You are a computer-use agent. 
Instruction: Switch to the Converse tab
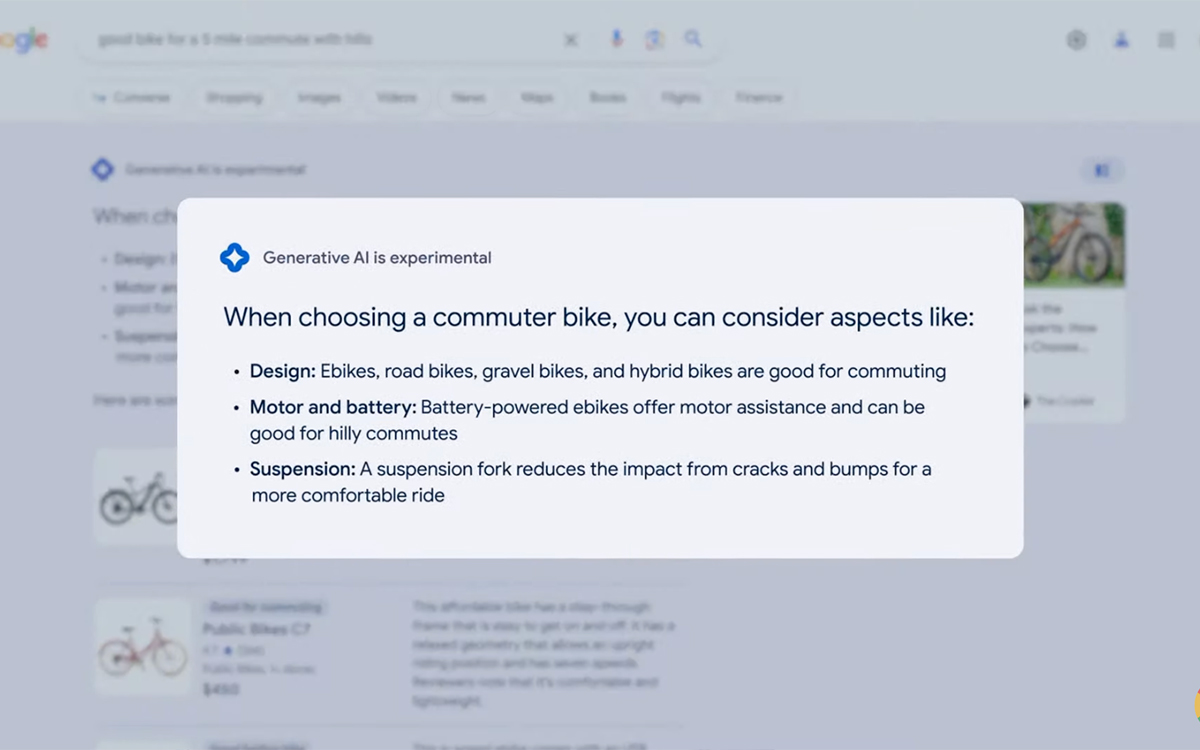click(x=132, y=98)
